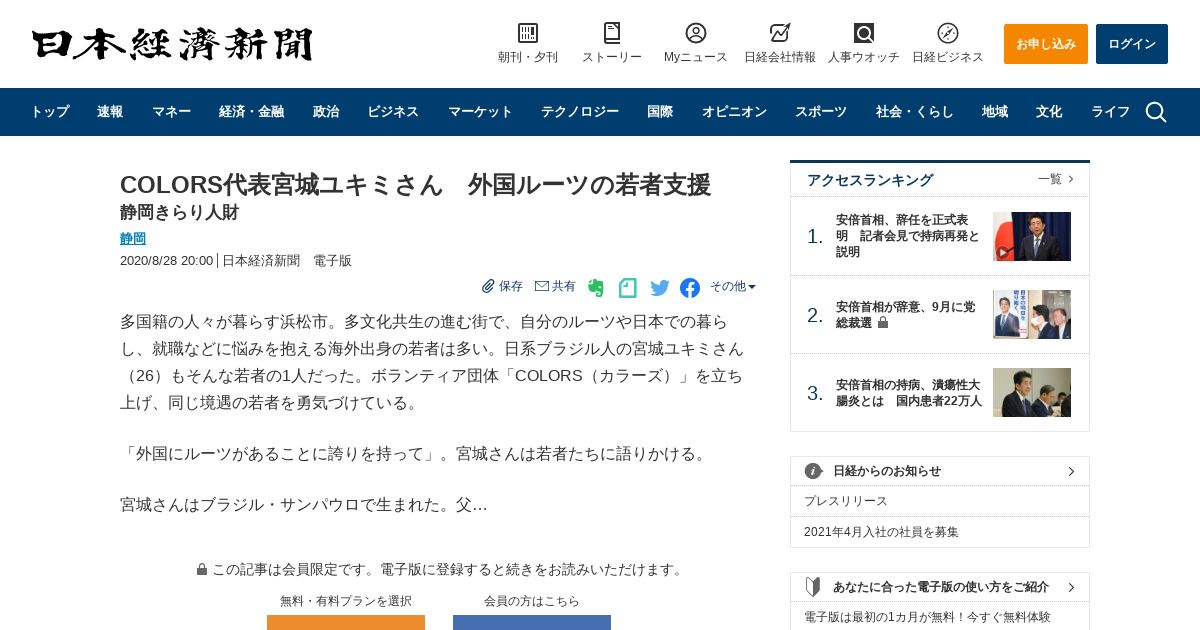Click the search magnifier in navigation bar
Viewport: 1200px width, 630px height.
[1156, 112]
